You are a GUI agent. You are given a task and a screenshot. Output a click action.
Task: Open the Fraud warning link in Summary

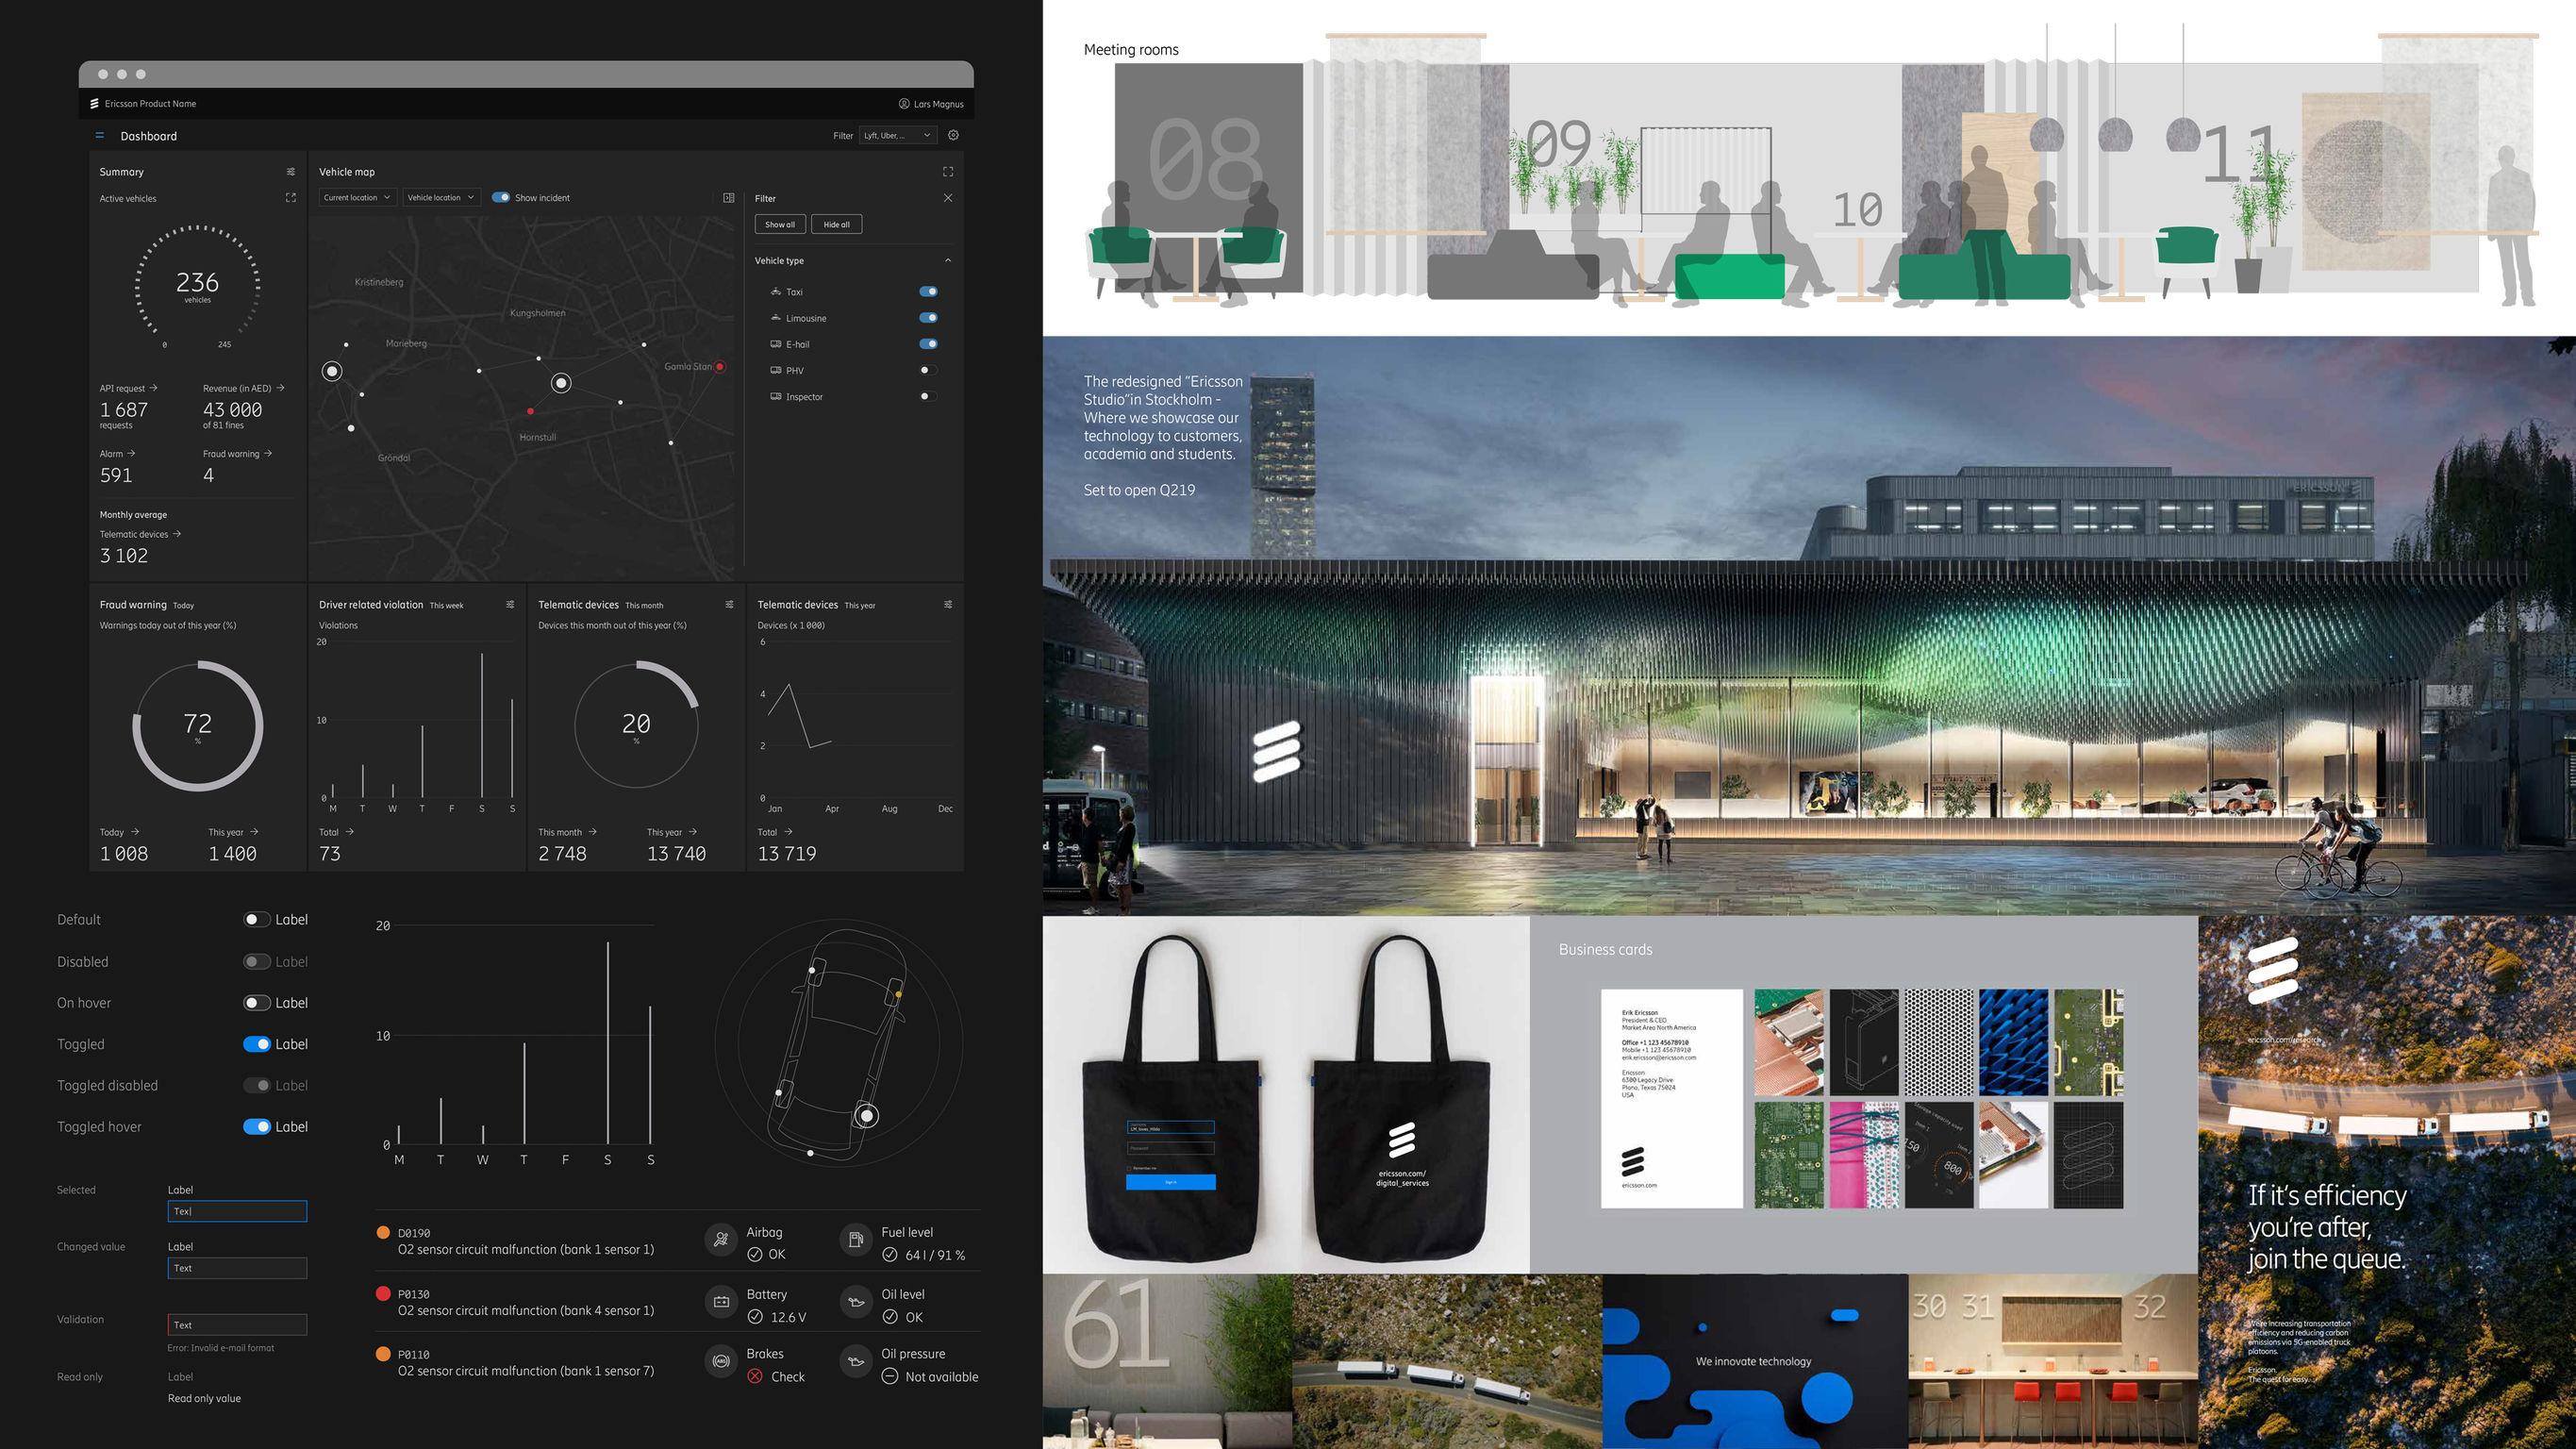tap(237, 453)
